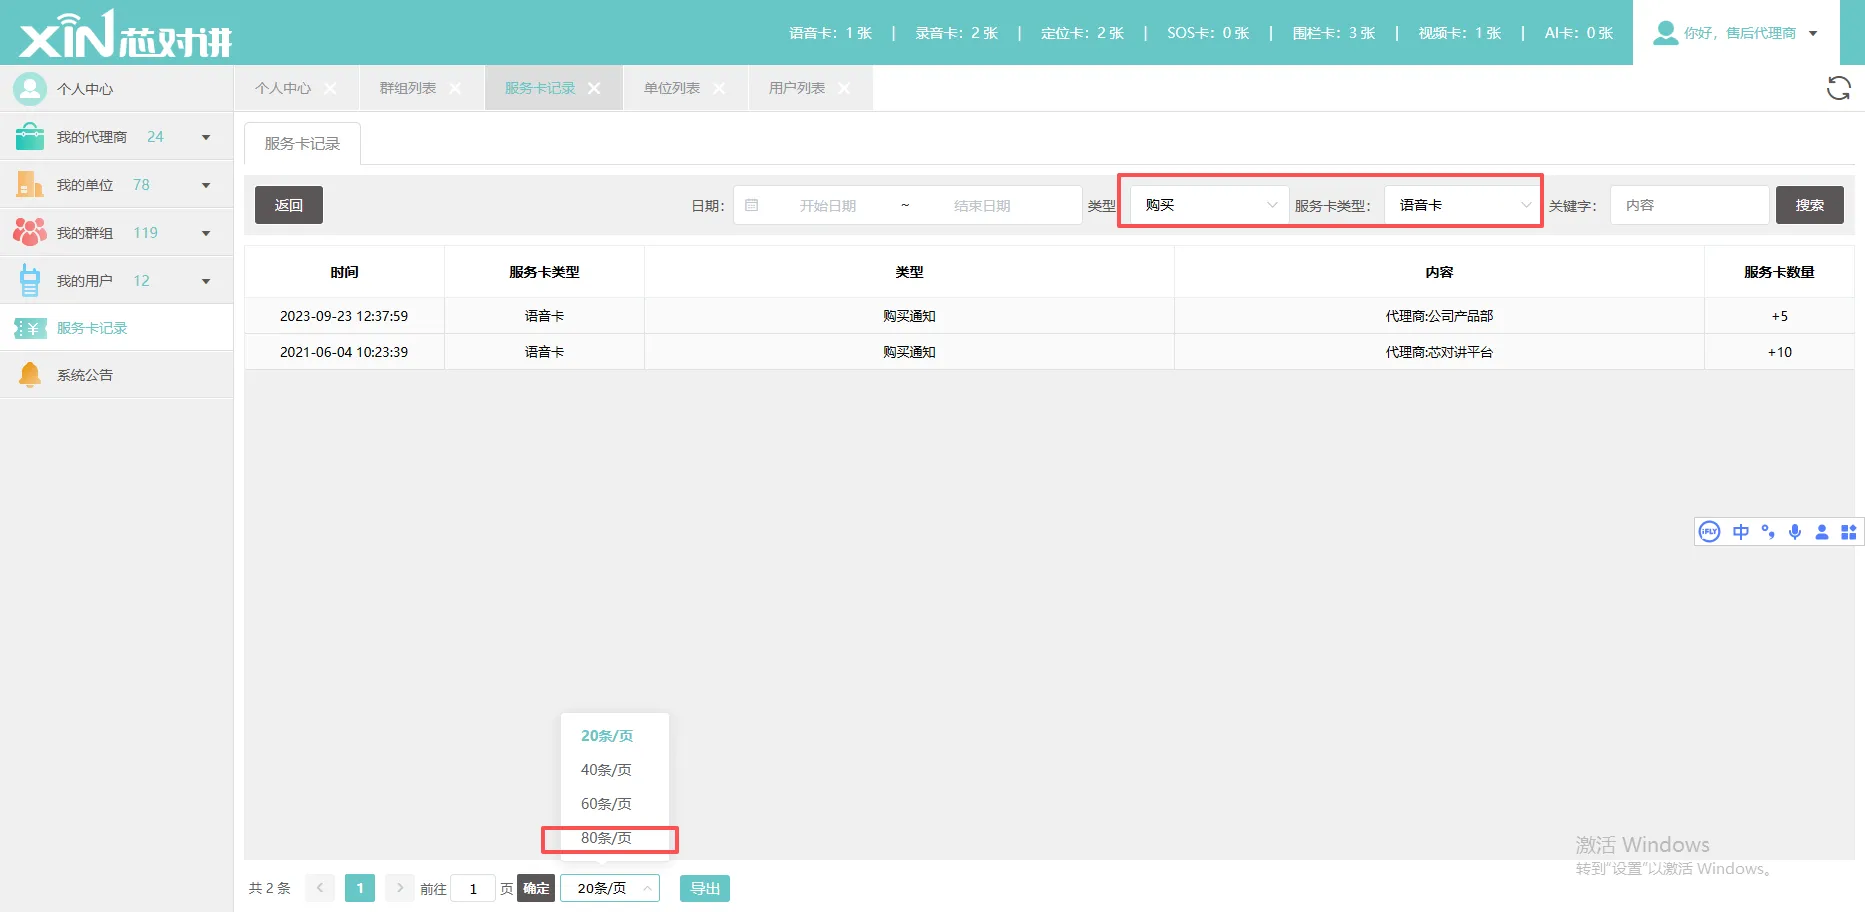Click the user avatar icon in header
The height and width of the screenshot is (912, 1865).
1665,33
